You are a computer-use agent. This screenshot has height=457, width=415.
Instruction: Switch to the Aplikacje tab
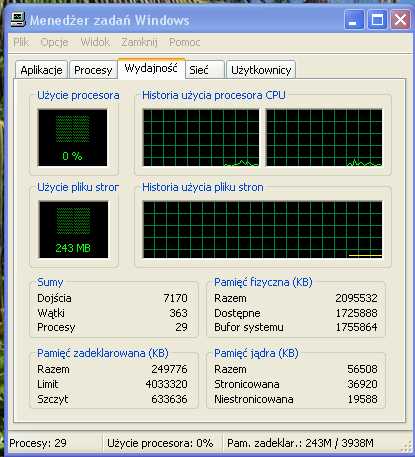pyautogui.click(x=41, y=70)
